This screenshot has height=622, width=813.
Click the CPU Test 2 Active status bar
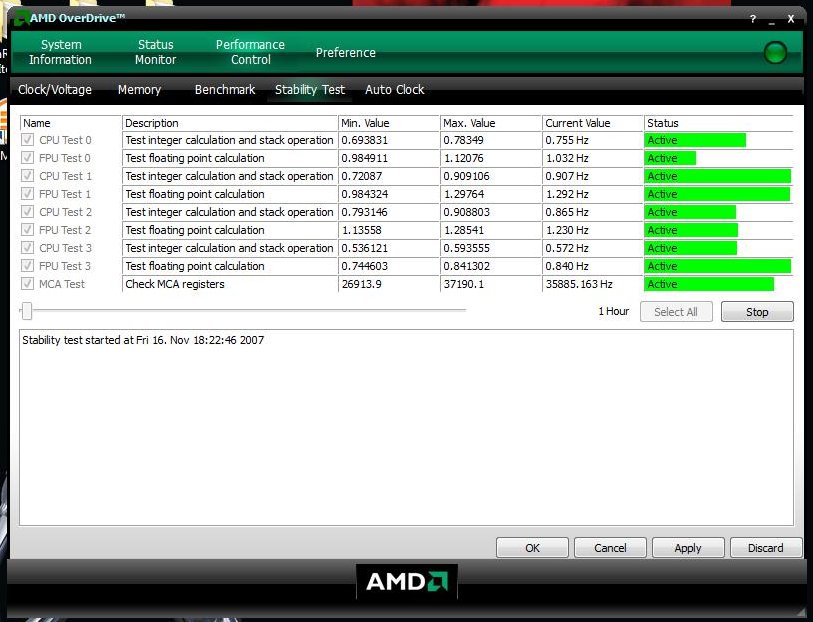pyautogui.click(x=691, y=212)
